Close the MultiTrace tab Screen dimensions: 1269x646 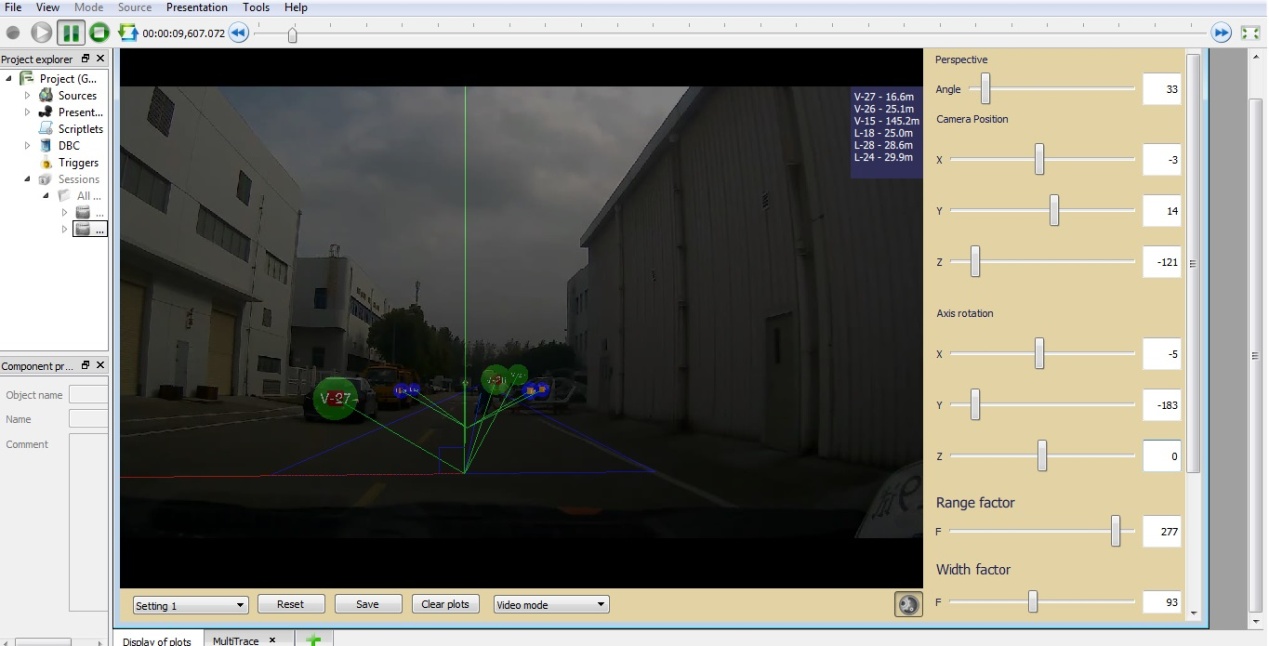tap(272, 640)
